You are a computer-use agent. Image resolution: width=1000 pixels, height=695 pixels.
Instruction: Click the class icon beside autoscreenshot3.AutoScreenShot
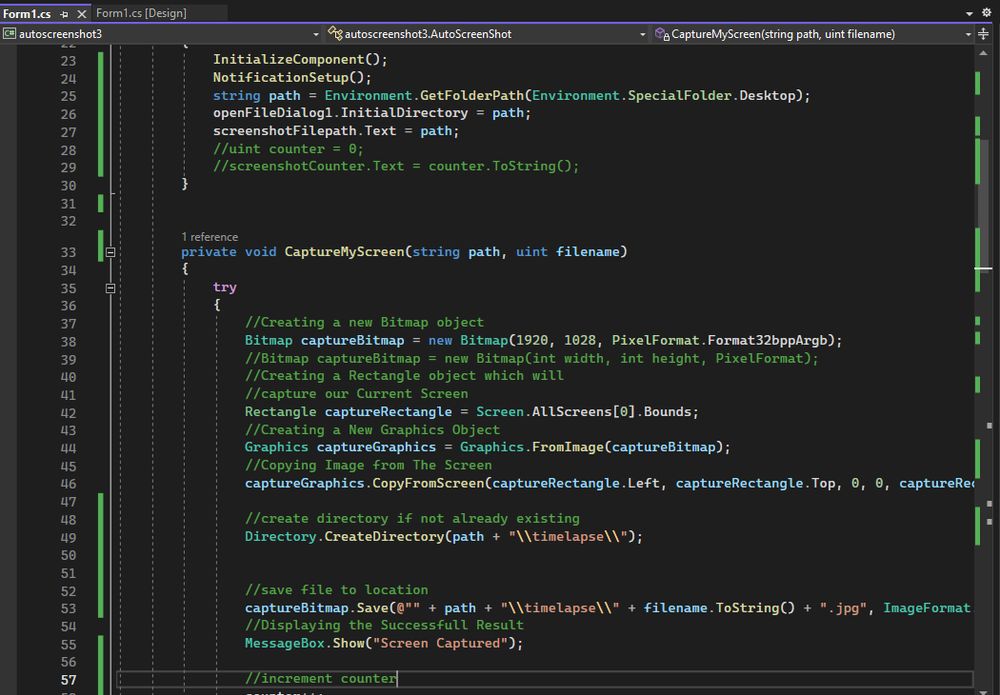335,34
